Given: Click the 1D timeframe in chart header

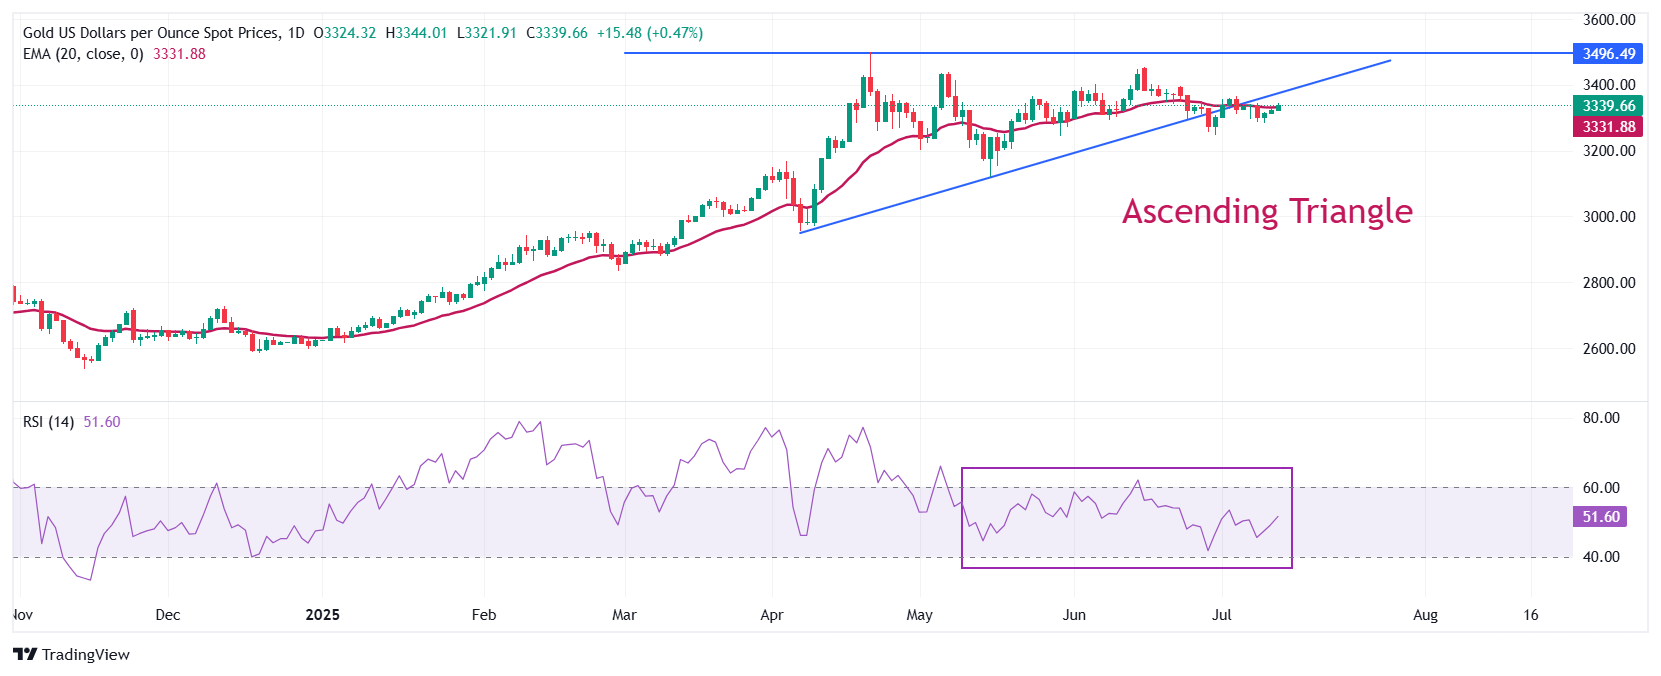Looking at the screenshot, I should 296,33.
